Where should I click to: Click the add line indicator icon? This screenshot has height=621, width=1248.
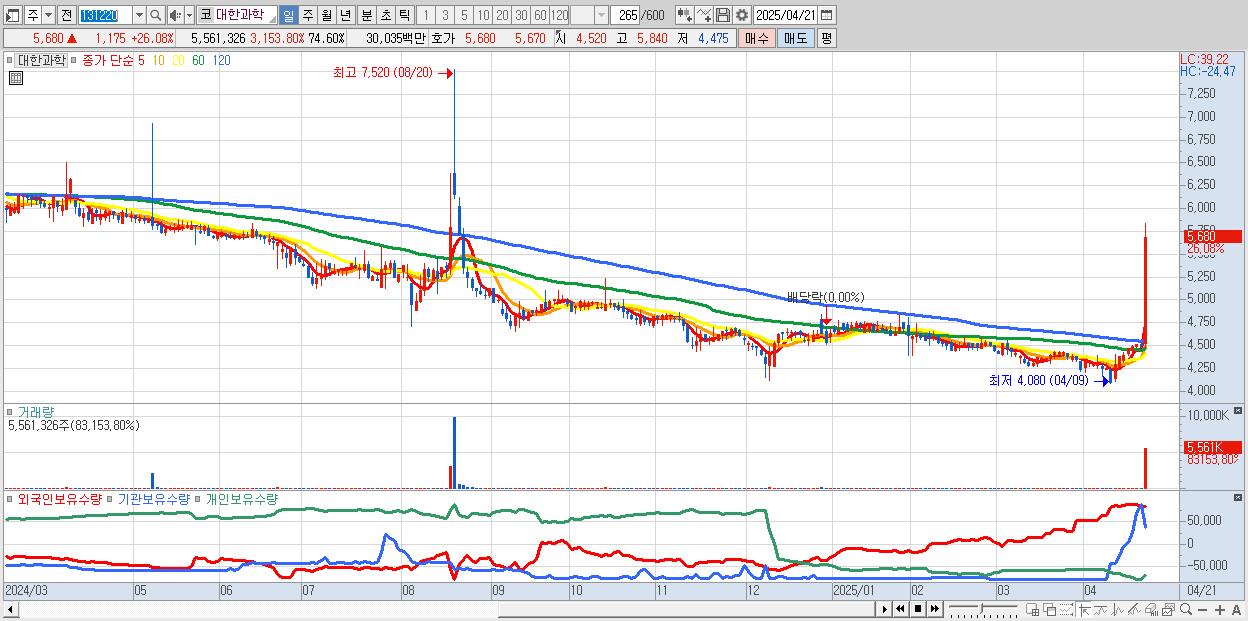704,15
